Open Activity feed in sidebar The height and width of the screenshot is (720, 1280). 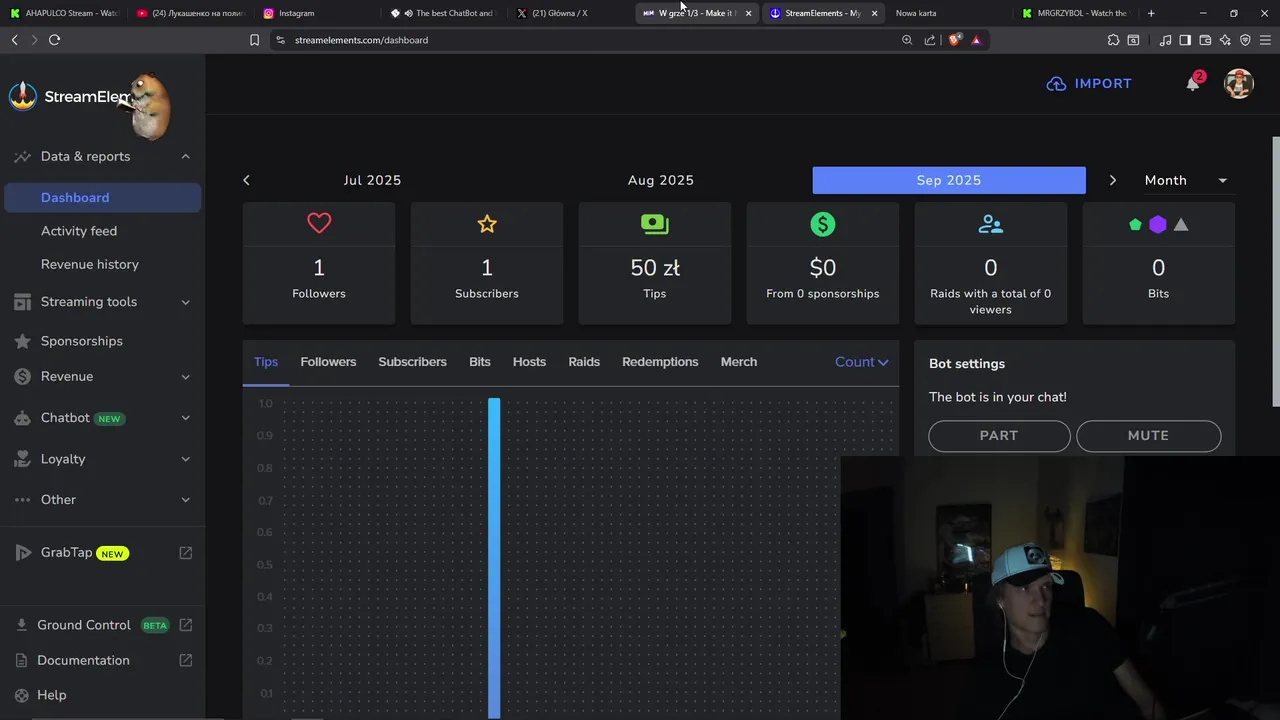click(x=79, y=231)
